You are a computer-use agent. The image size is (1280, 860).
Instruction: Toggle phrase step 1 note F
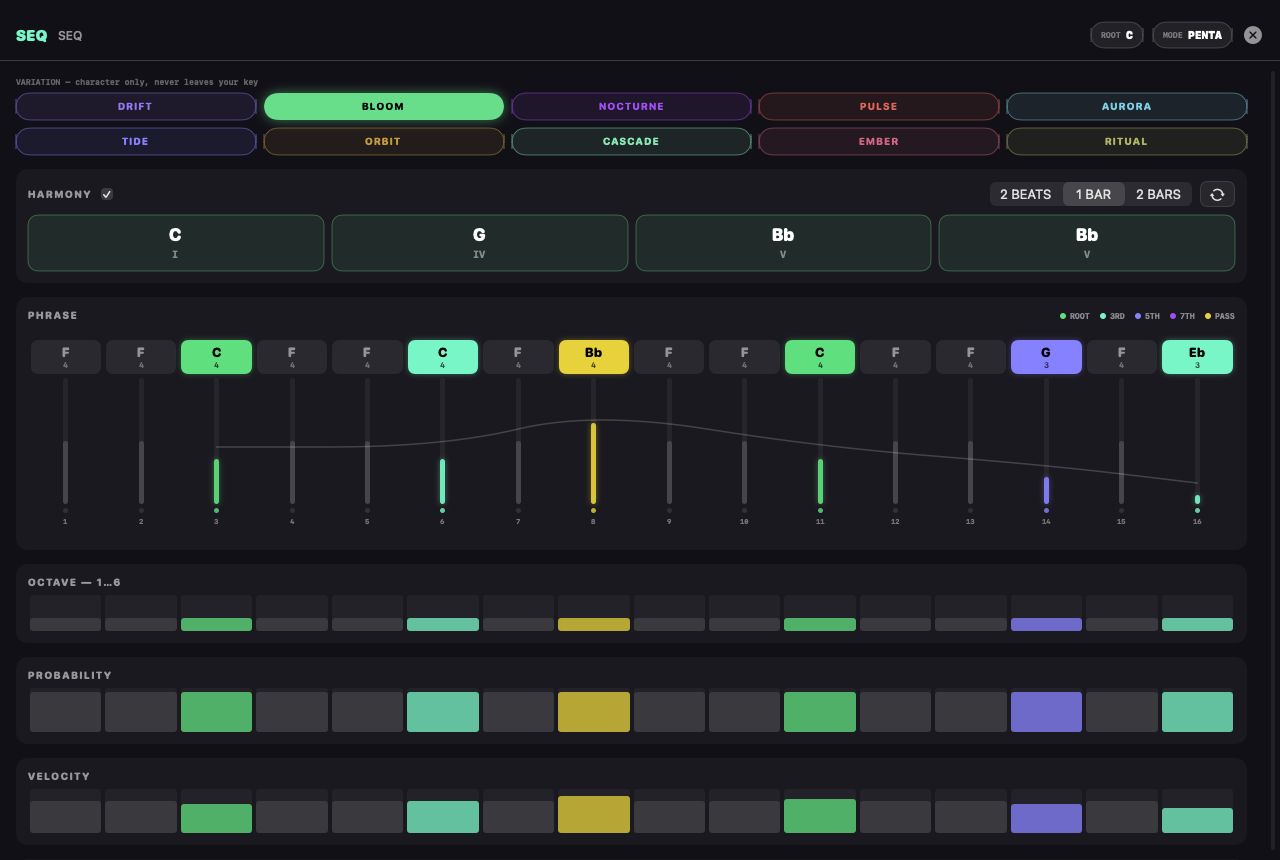(x=66, y=357)
